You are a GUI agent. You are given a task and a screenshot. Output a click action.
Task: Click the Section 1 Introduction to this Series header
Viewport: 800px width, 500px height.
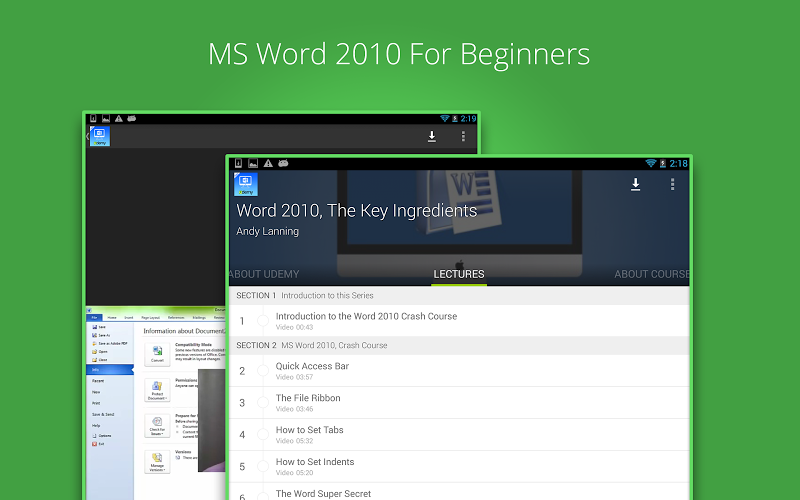(x=459, y=295)
